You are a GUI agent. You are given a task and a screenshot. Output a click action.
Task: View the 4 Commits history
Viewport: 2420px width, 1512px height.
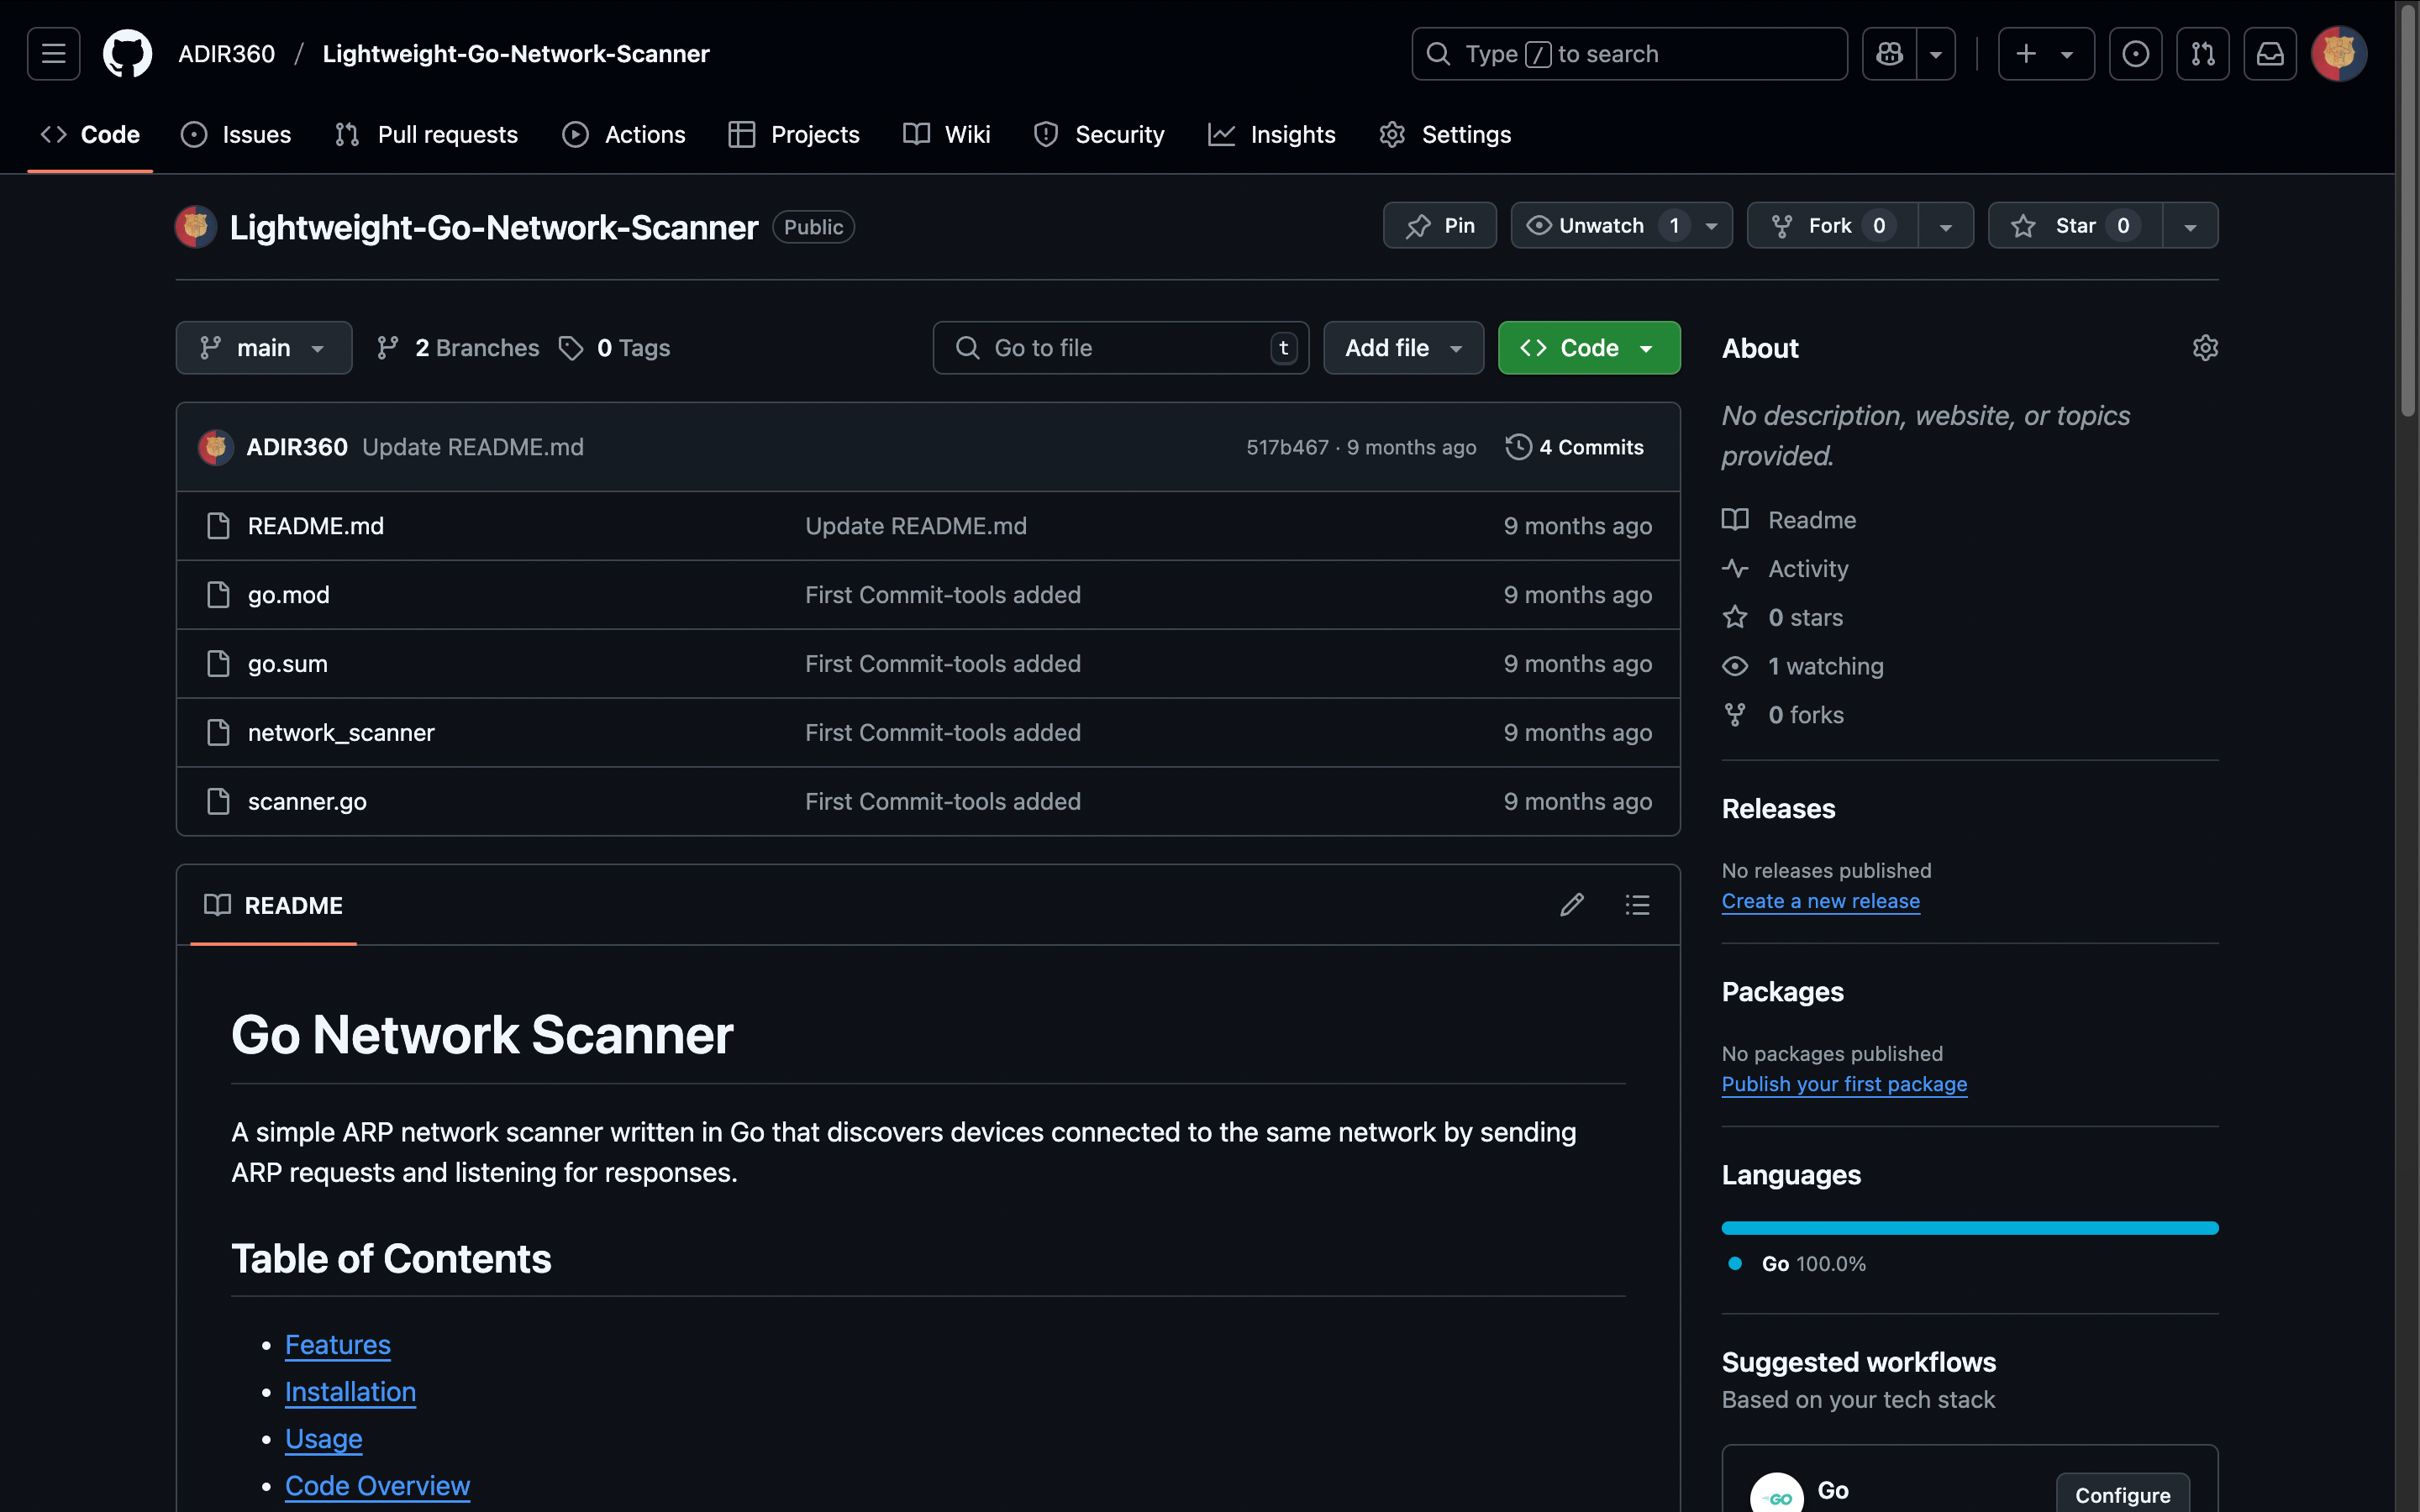click(1575, 447)
